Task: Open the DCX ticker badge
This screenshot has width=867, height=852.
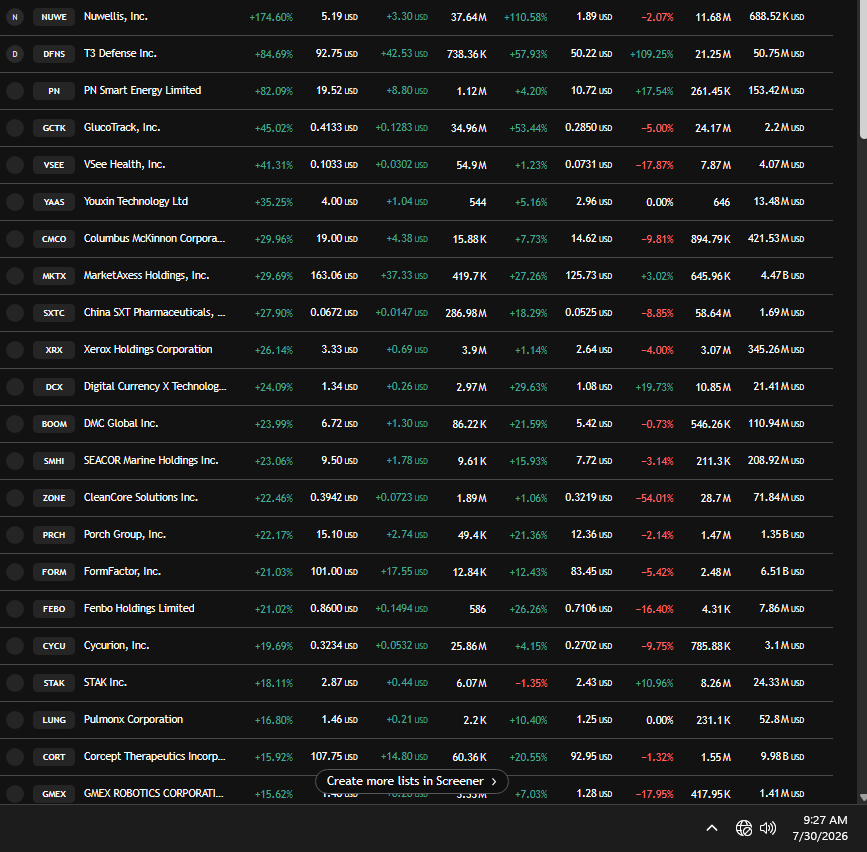Action: (54, 387)
